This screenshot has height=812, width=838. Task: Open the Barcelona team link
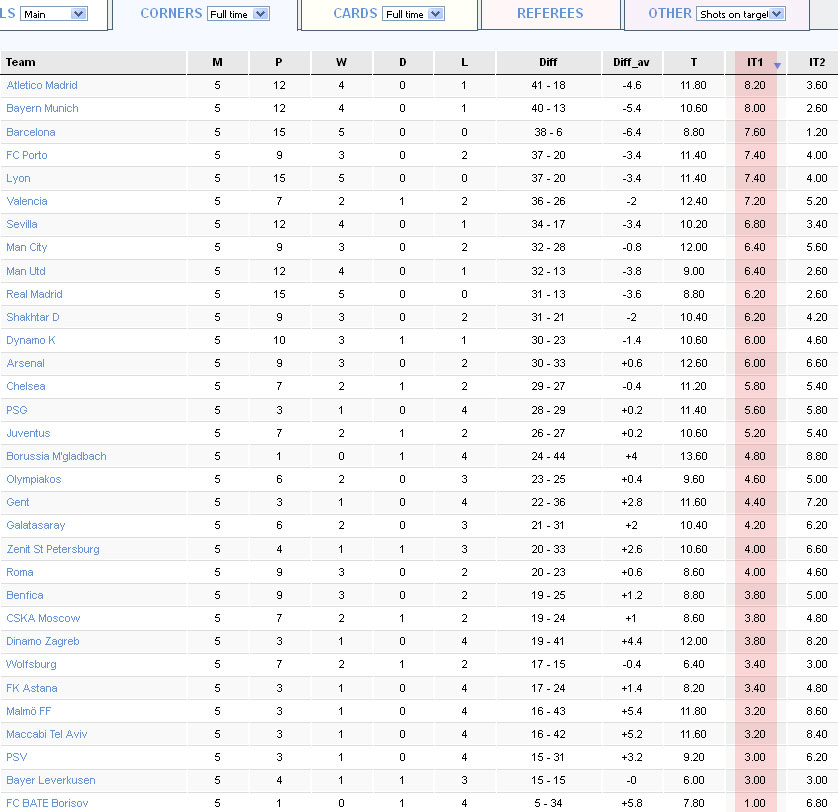click(30, 132)
